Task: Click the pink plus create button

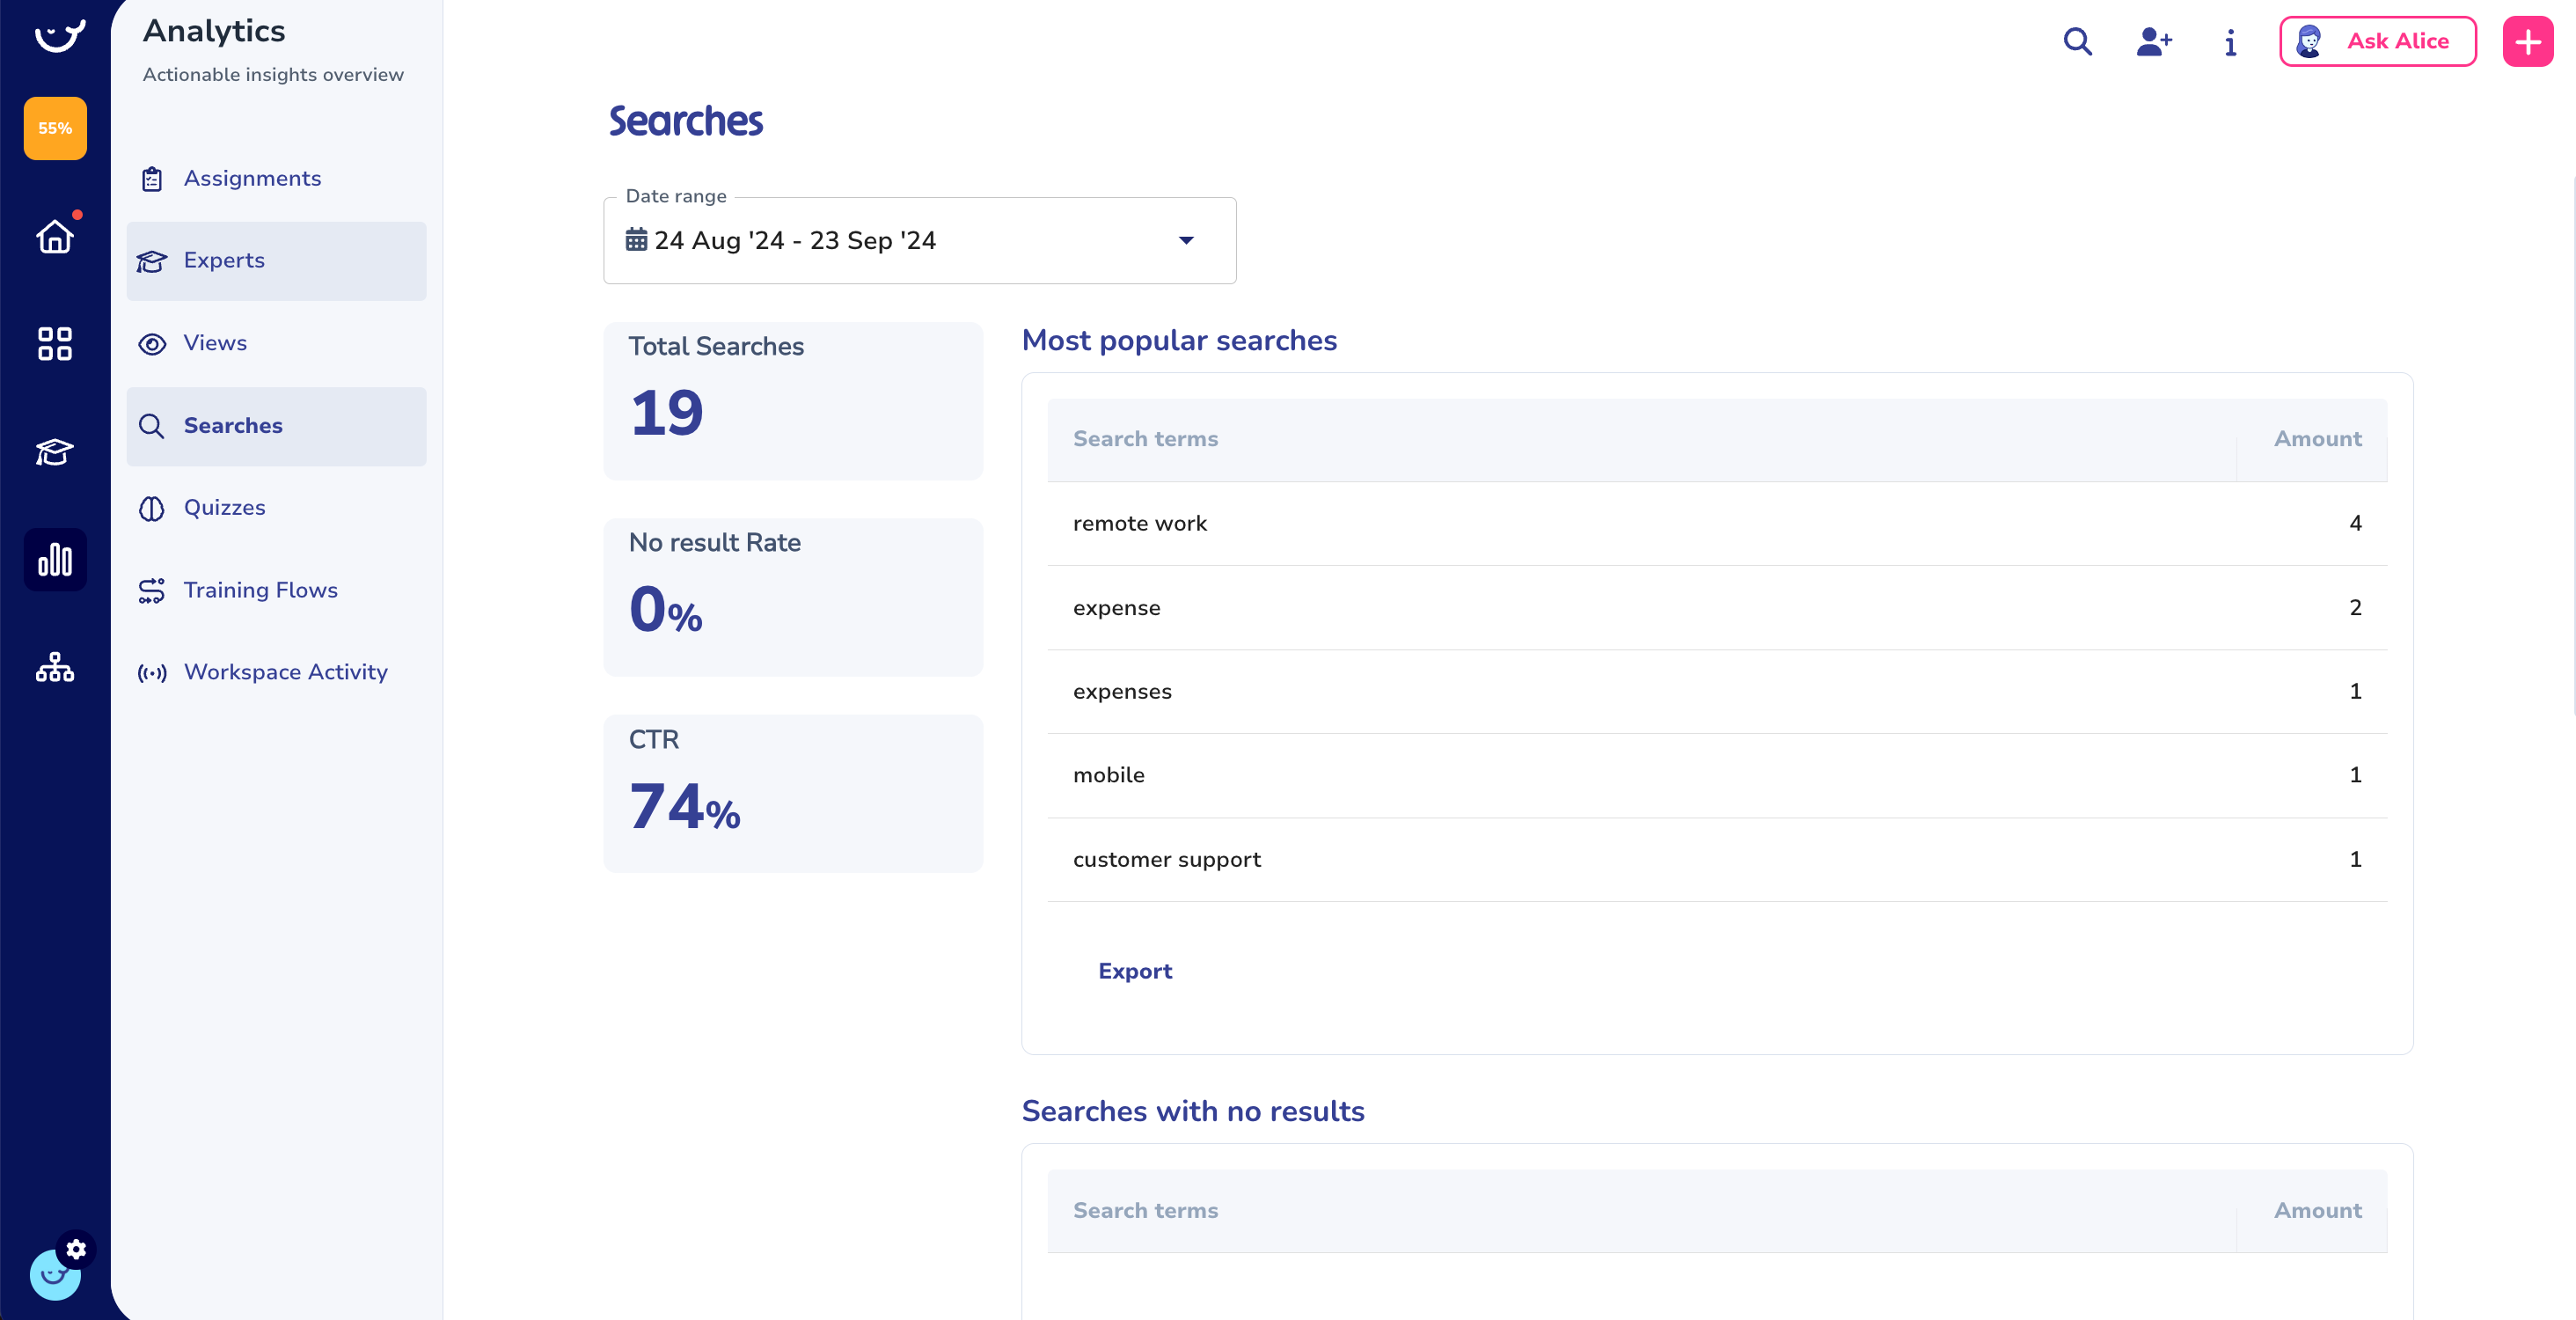Action: pyautogui.click(x=2527, y=42)
